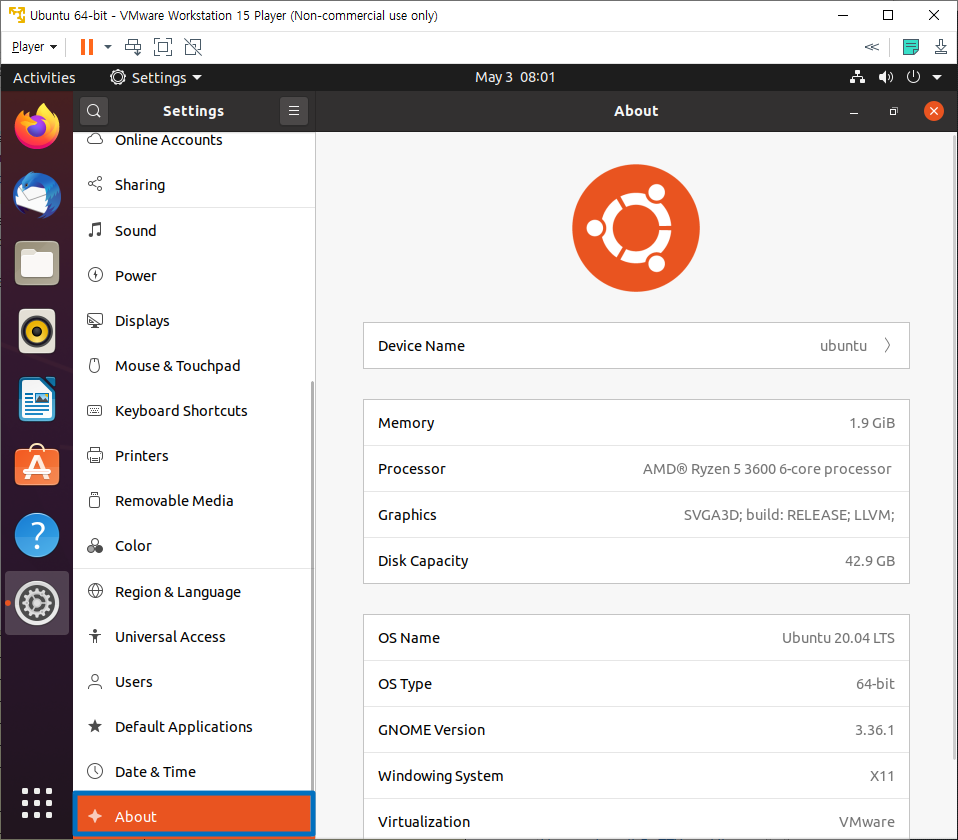The height and width of the screenshot is (840, 958).
Task: Open Ubuntu Software store dock icon
Action: [37, 466]
